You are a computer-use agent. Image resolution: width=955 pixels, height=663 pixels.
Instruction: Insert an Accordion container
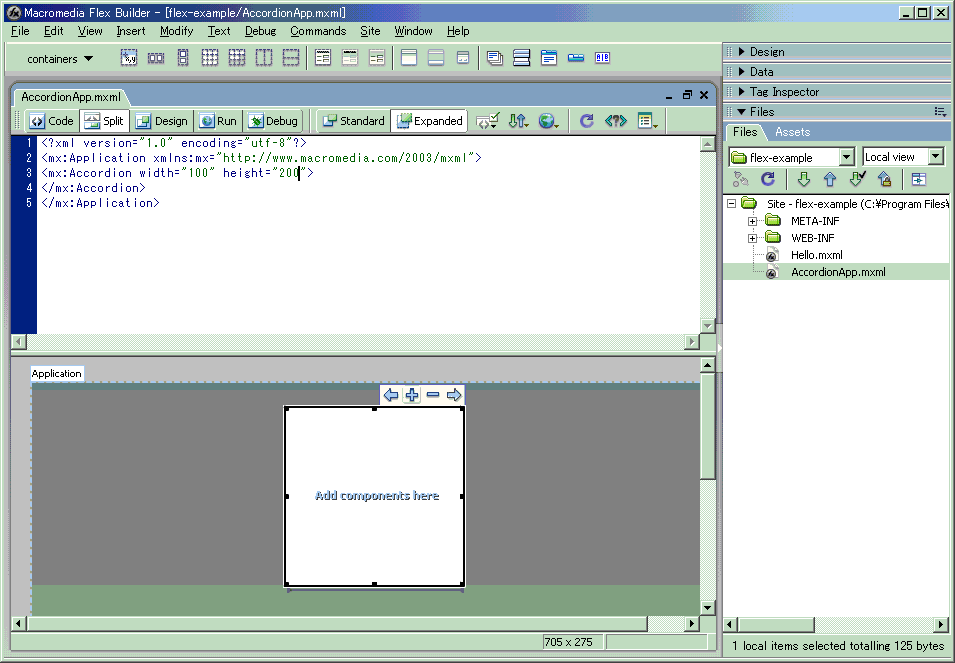pyautogui.click(x=521, y=58)
